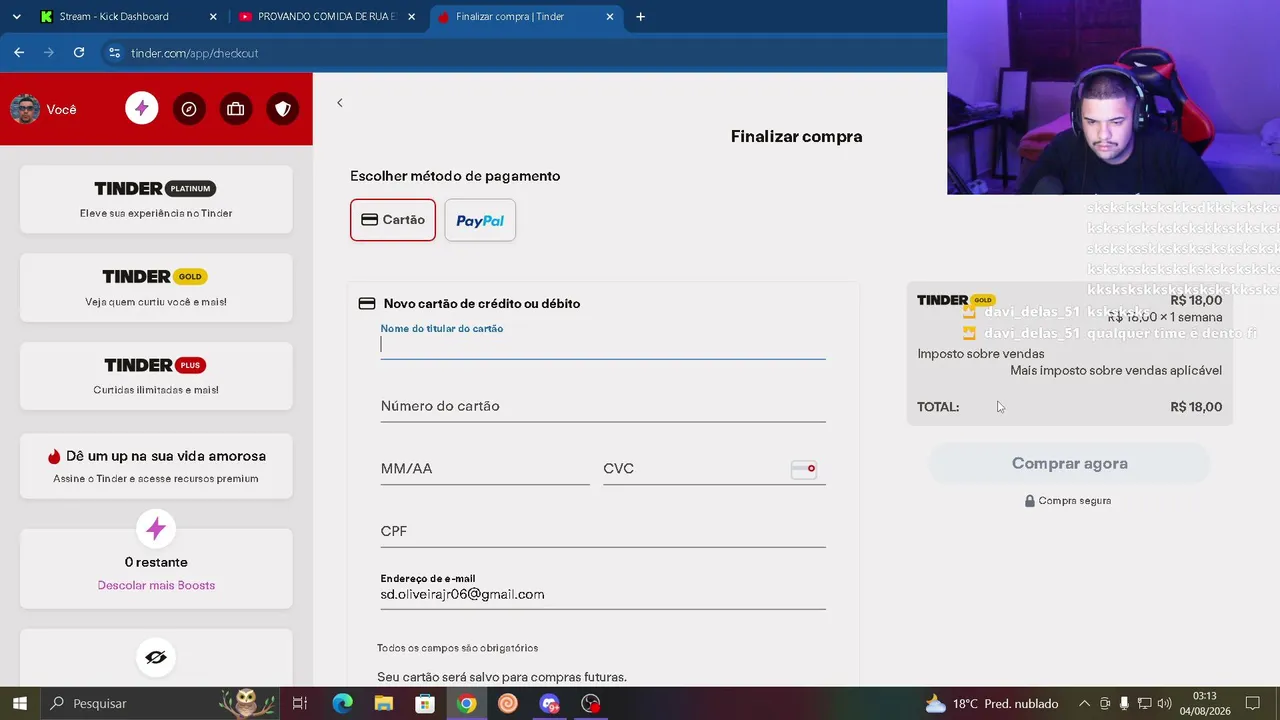1280x720 pixels.
Task: Choose PayPal as payment method
Action: (480, 220)
